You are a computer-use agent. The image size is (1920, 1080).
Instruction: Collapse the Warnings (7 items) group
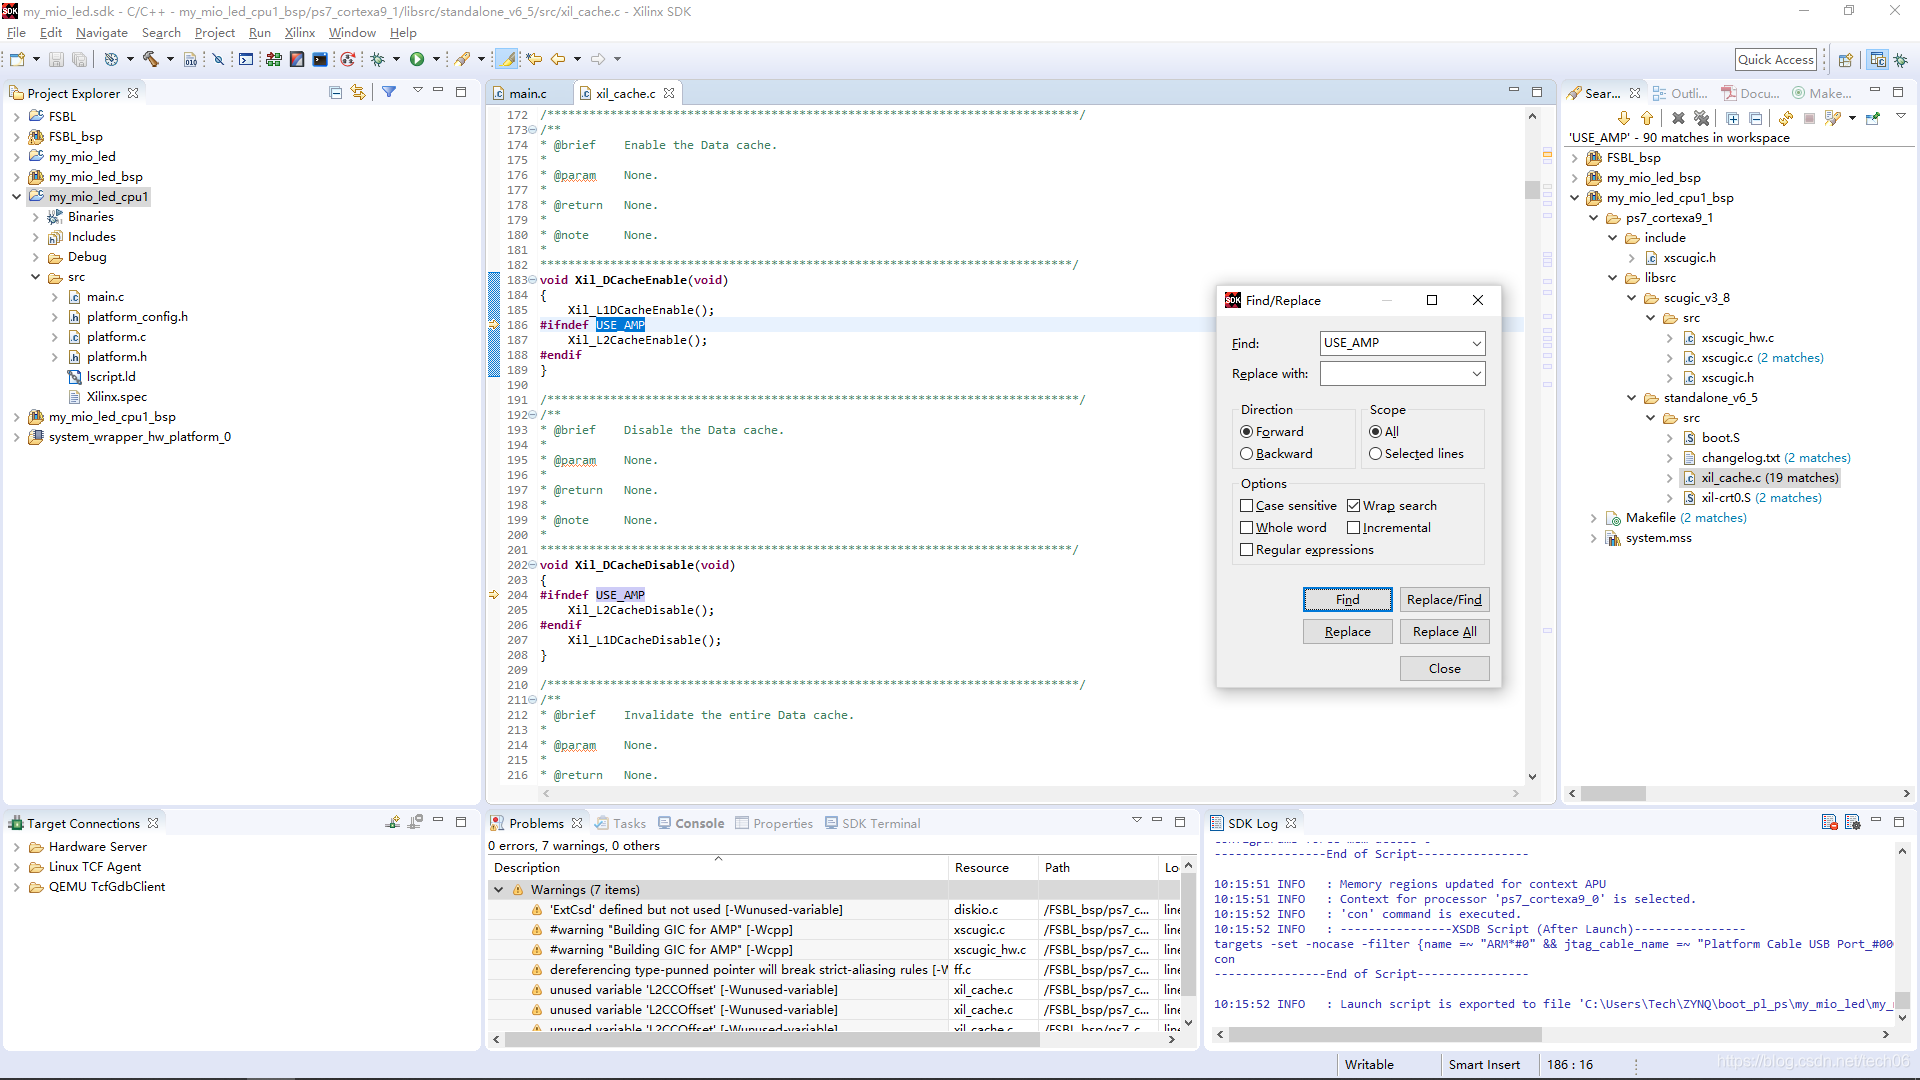498,890
